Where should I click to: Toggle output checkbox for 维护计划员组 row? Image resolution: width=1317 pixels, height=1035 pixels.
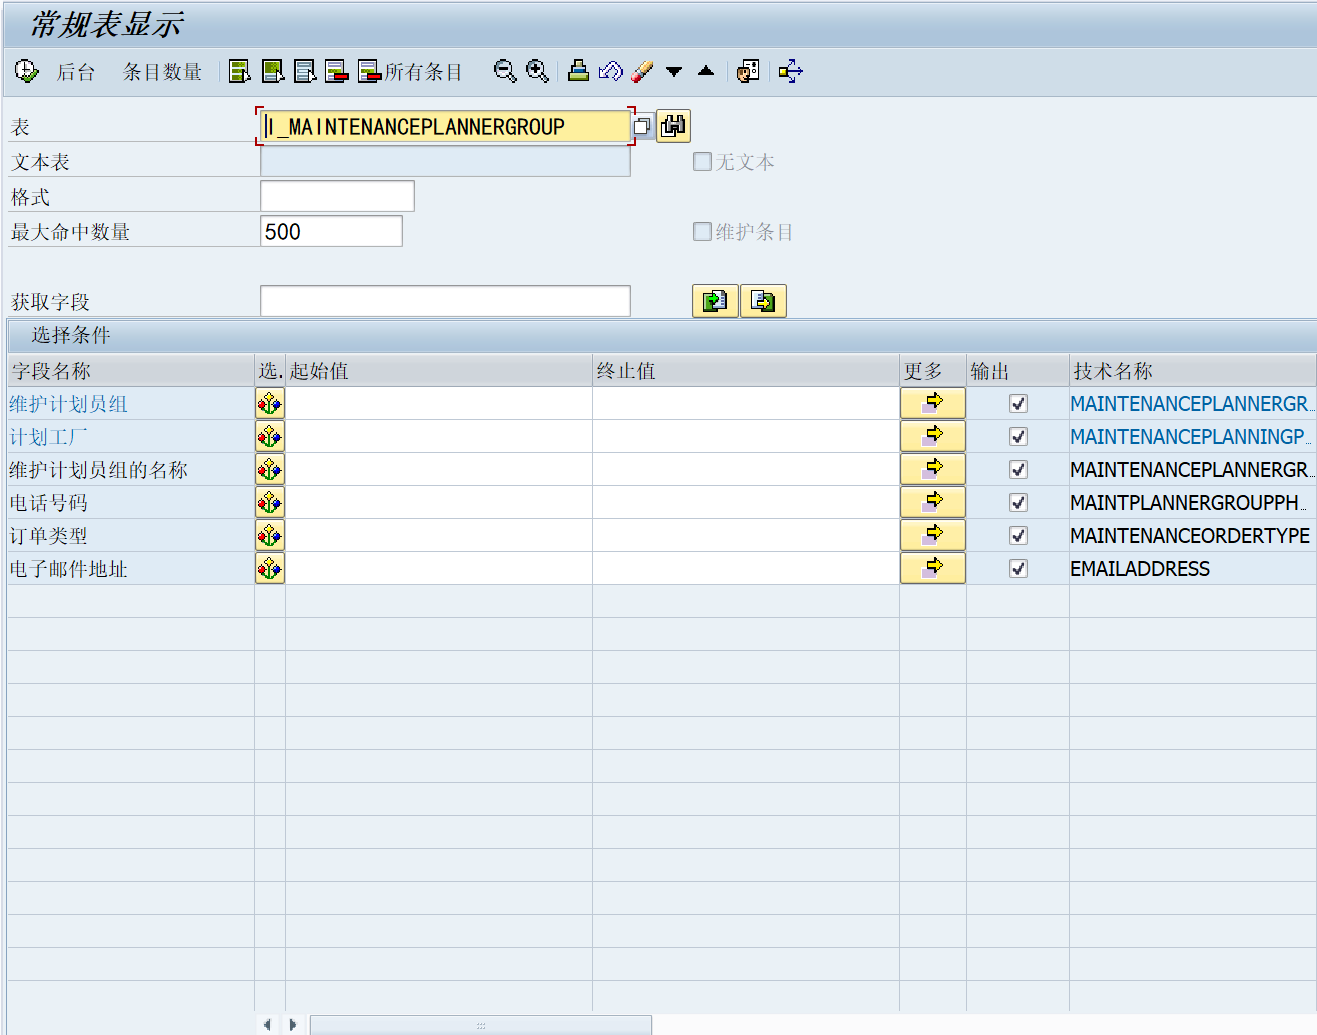click(1018, 404)
